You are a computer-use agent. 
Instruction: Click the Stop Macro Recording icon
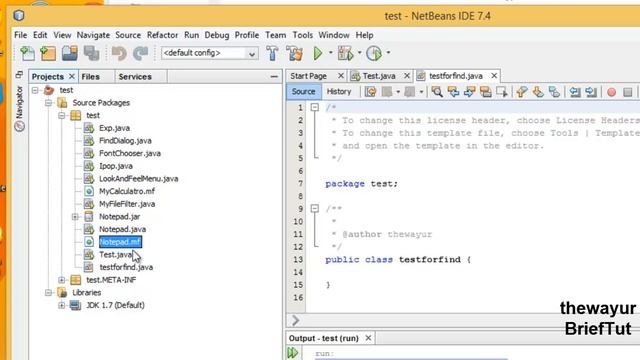tap(628, 92)
